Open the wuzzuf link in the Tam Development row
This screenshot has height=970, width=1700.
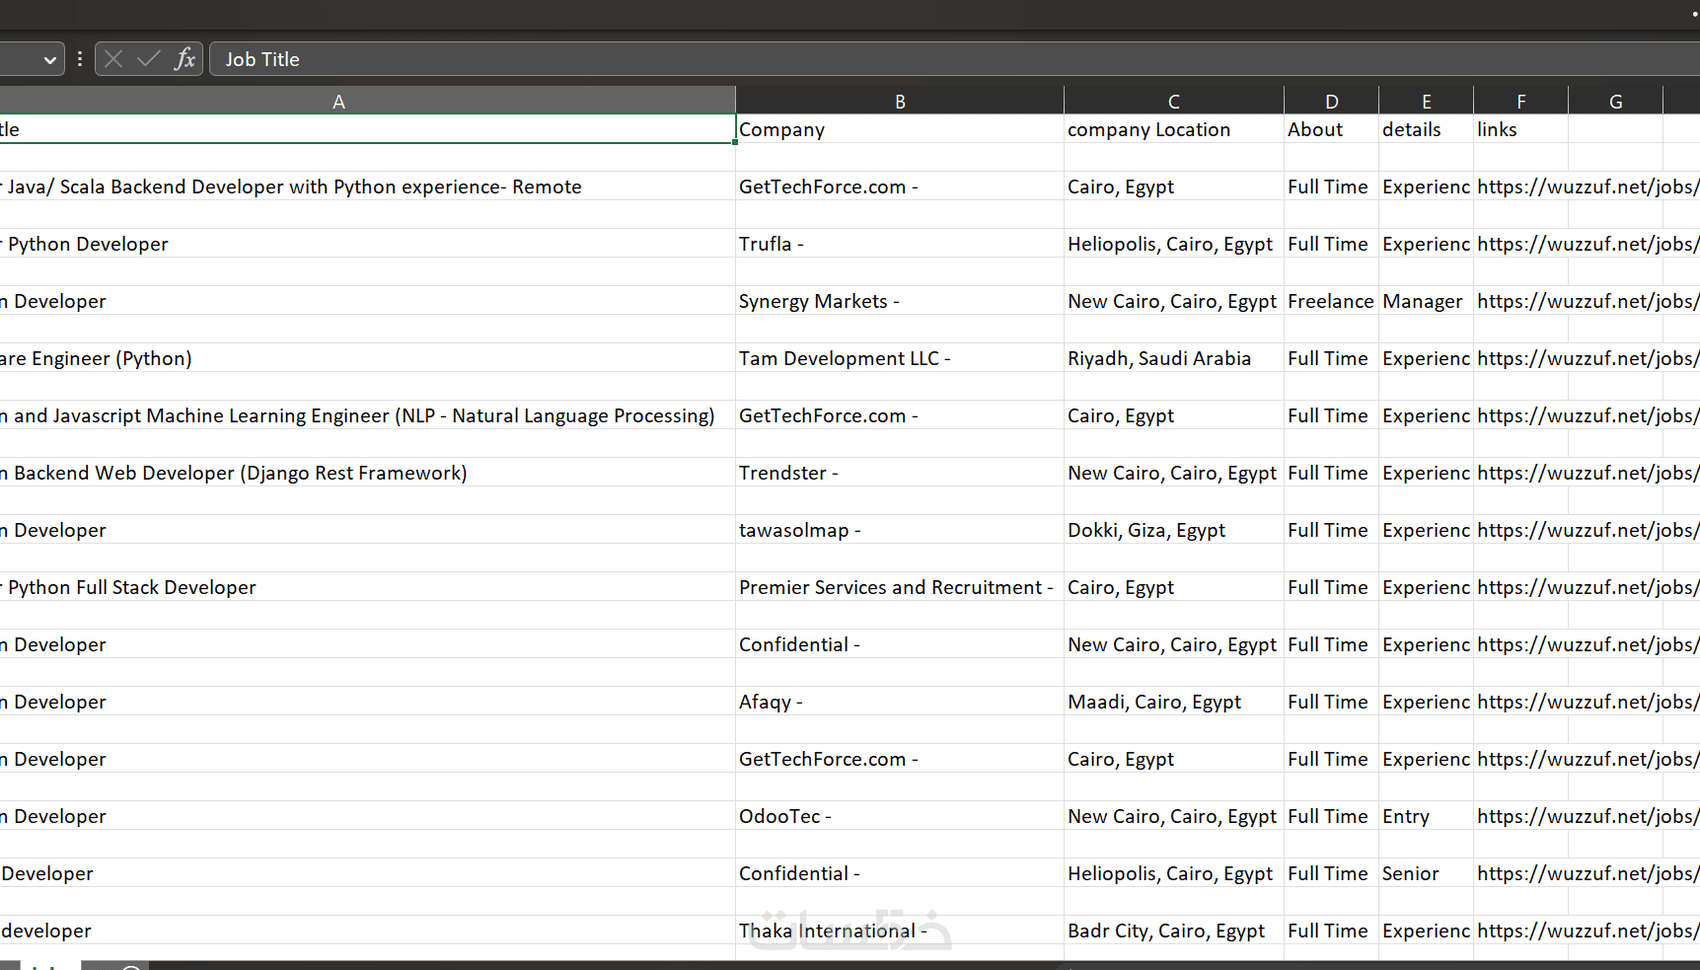[1586, 358]
